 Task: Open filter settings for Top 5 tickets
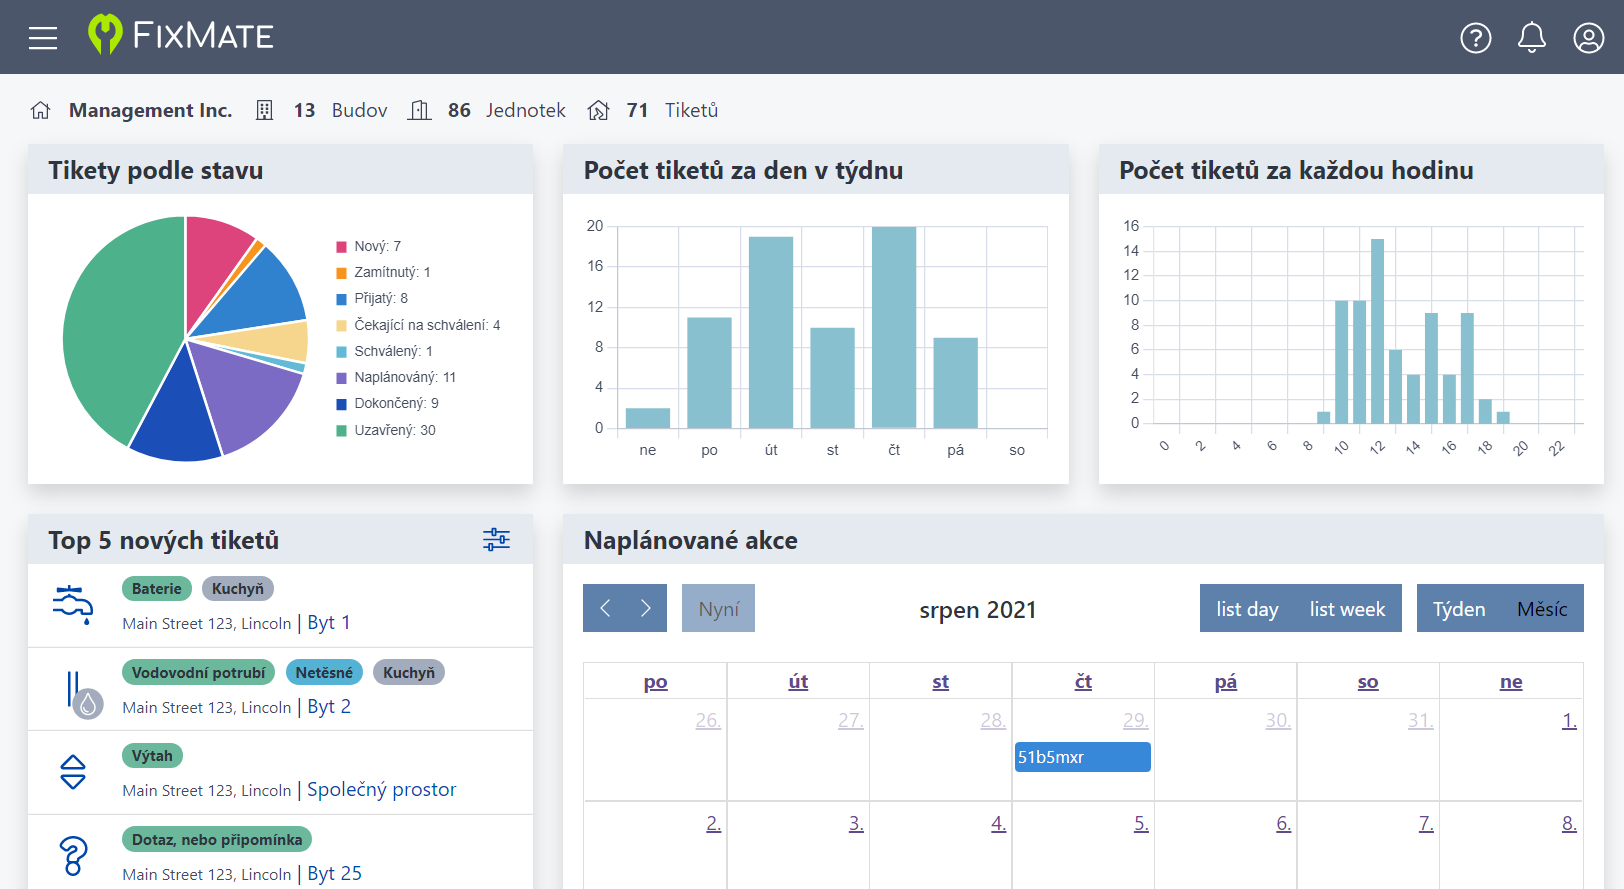pos(496,540)
